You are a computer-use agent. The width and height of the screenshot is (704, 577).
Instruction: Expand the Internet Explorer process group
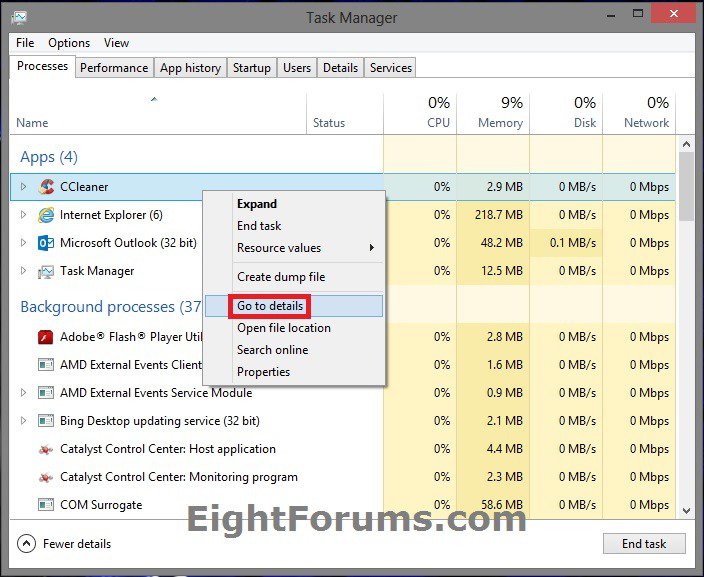click(x=24, y=215)
